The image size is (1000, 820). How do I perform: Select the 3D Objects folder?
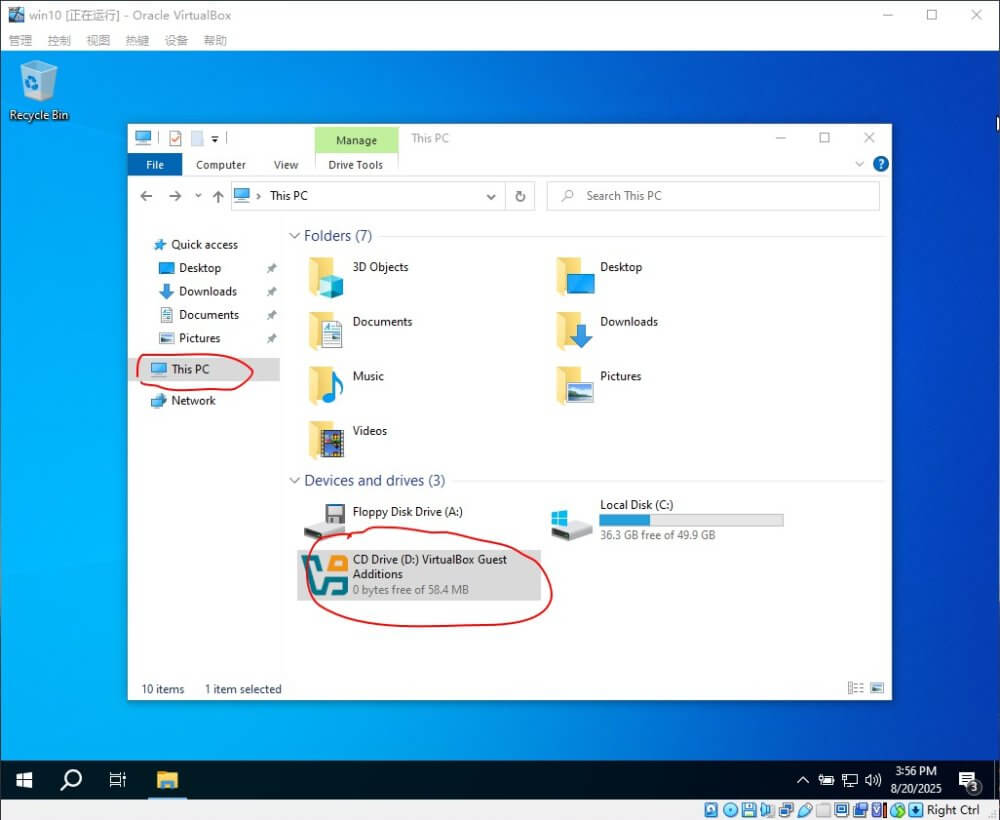[359, 277]
